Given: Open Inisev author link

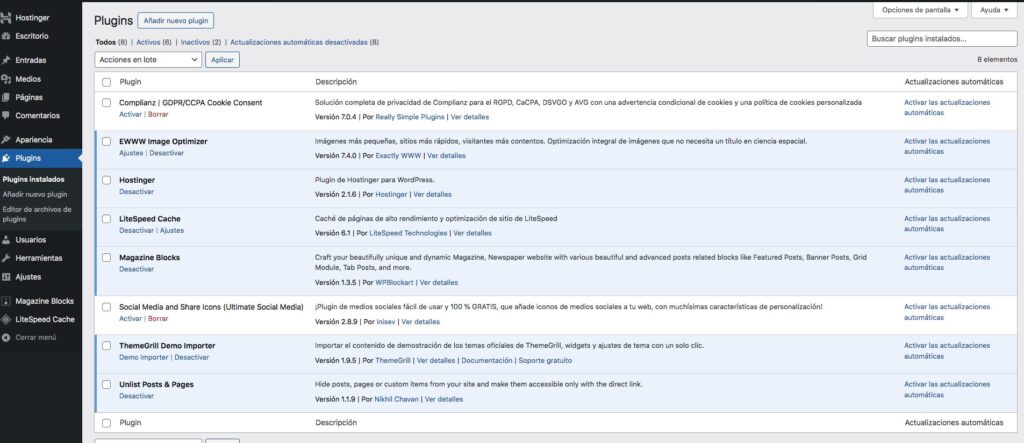Looking at the screenshot, I should (x=385, y=322).
